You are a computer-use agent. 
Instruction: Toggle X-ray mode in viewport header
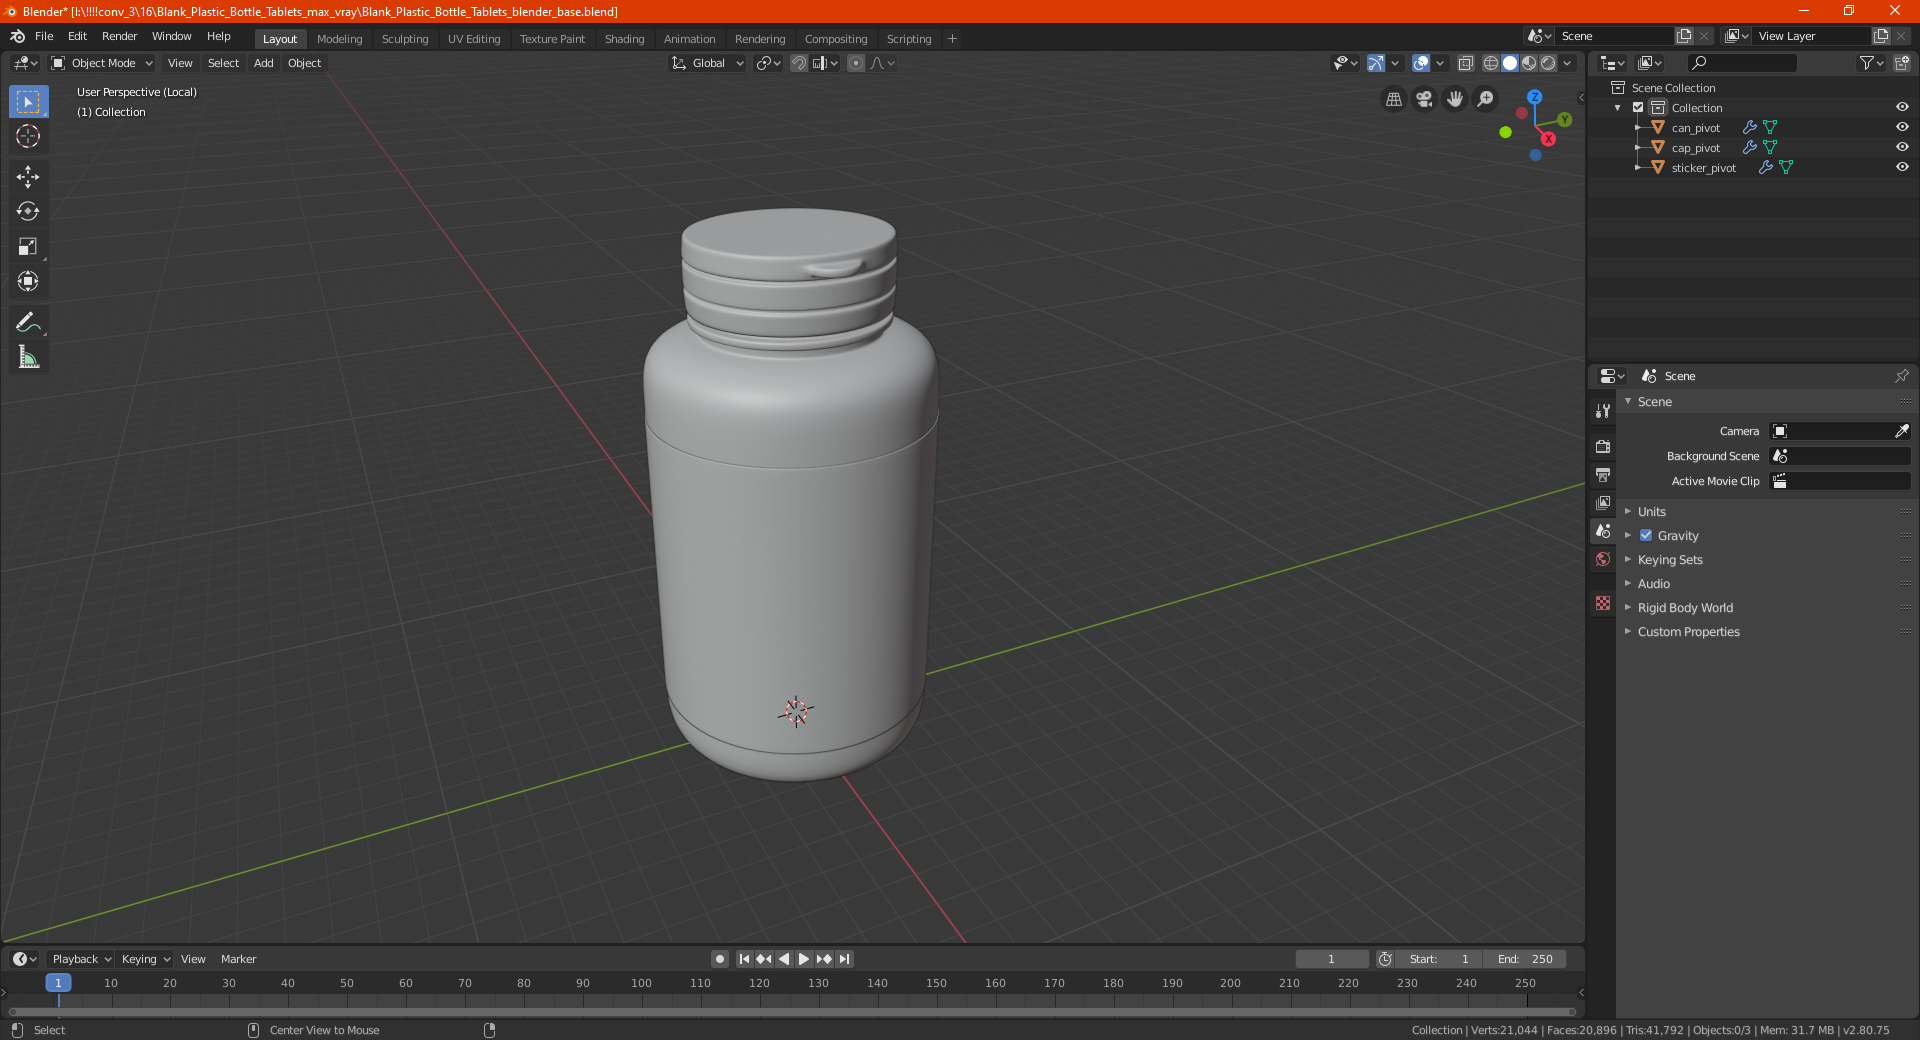tap(1466, 63)
